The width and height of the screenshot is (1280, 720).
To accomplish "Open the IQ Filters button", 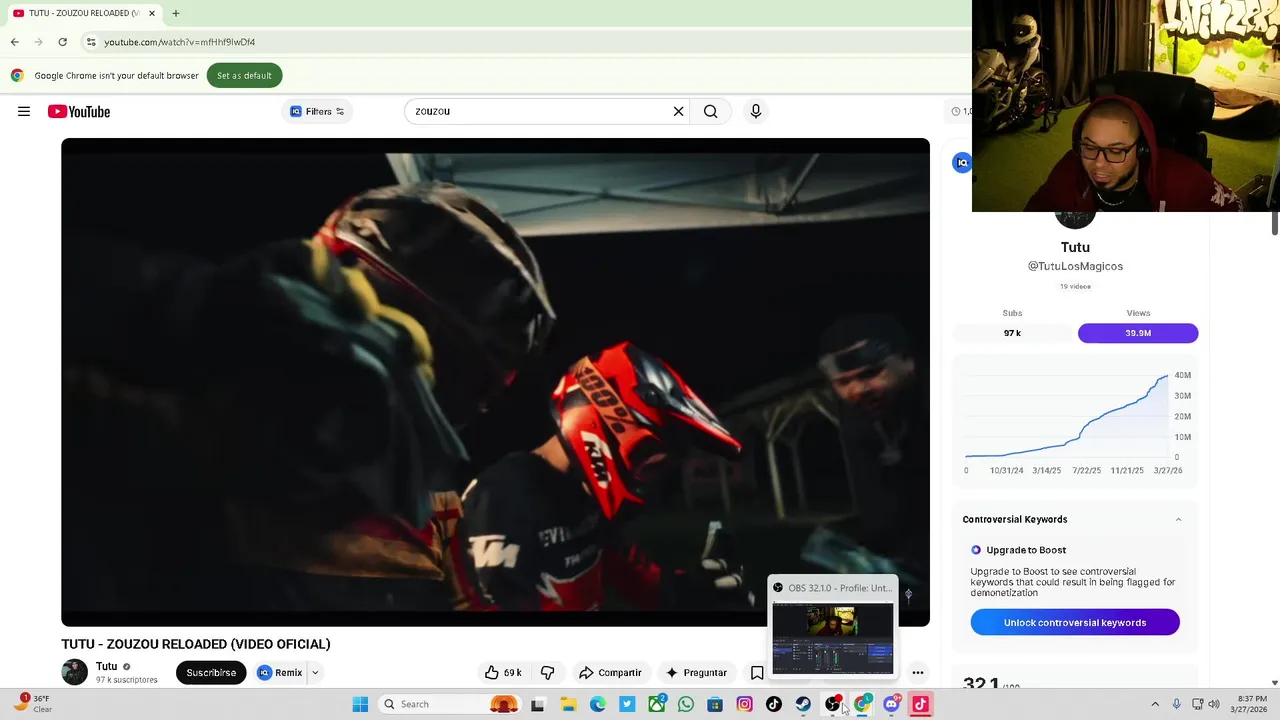I will pos(317,111).
